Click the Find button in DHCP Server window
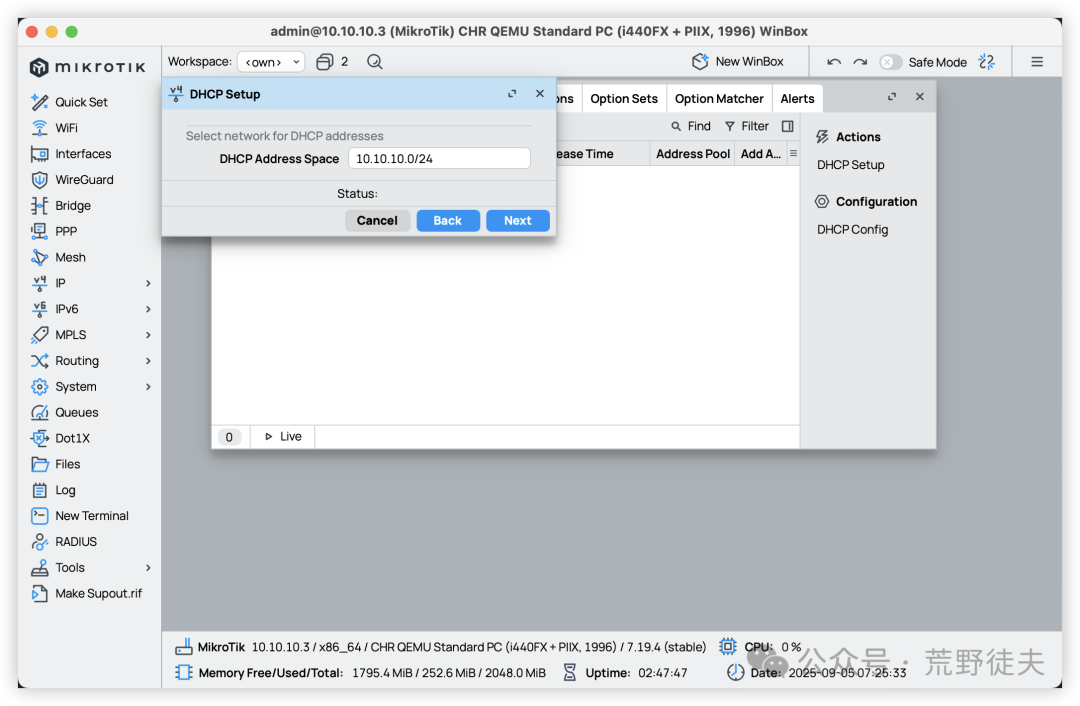Viewport: 1080px width, 706px height. pos(691,126)
